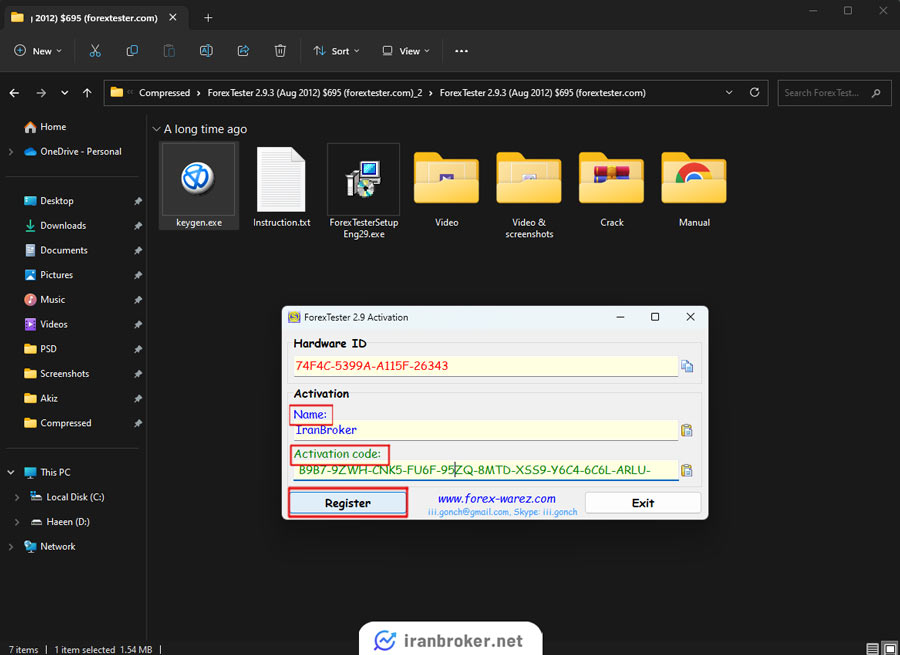Screen dimensions: 900x655
Task: Click the Cut scissors icon in Explorer toolbar
Action: click(x=95, y=51)
